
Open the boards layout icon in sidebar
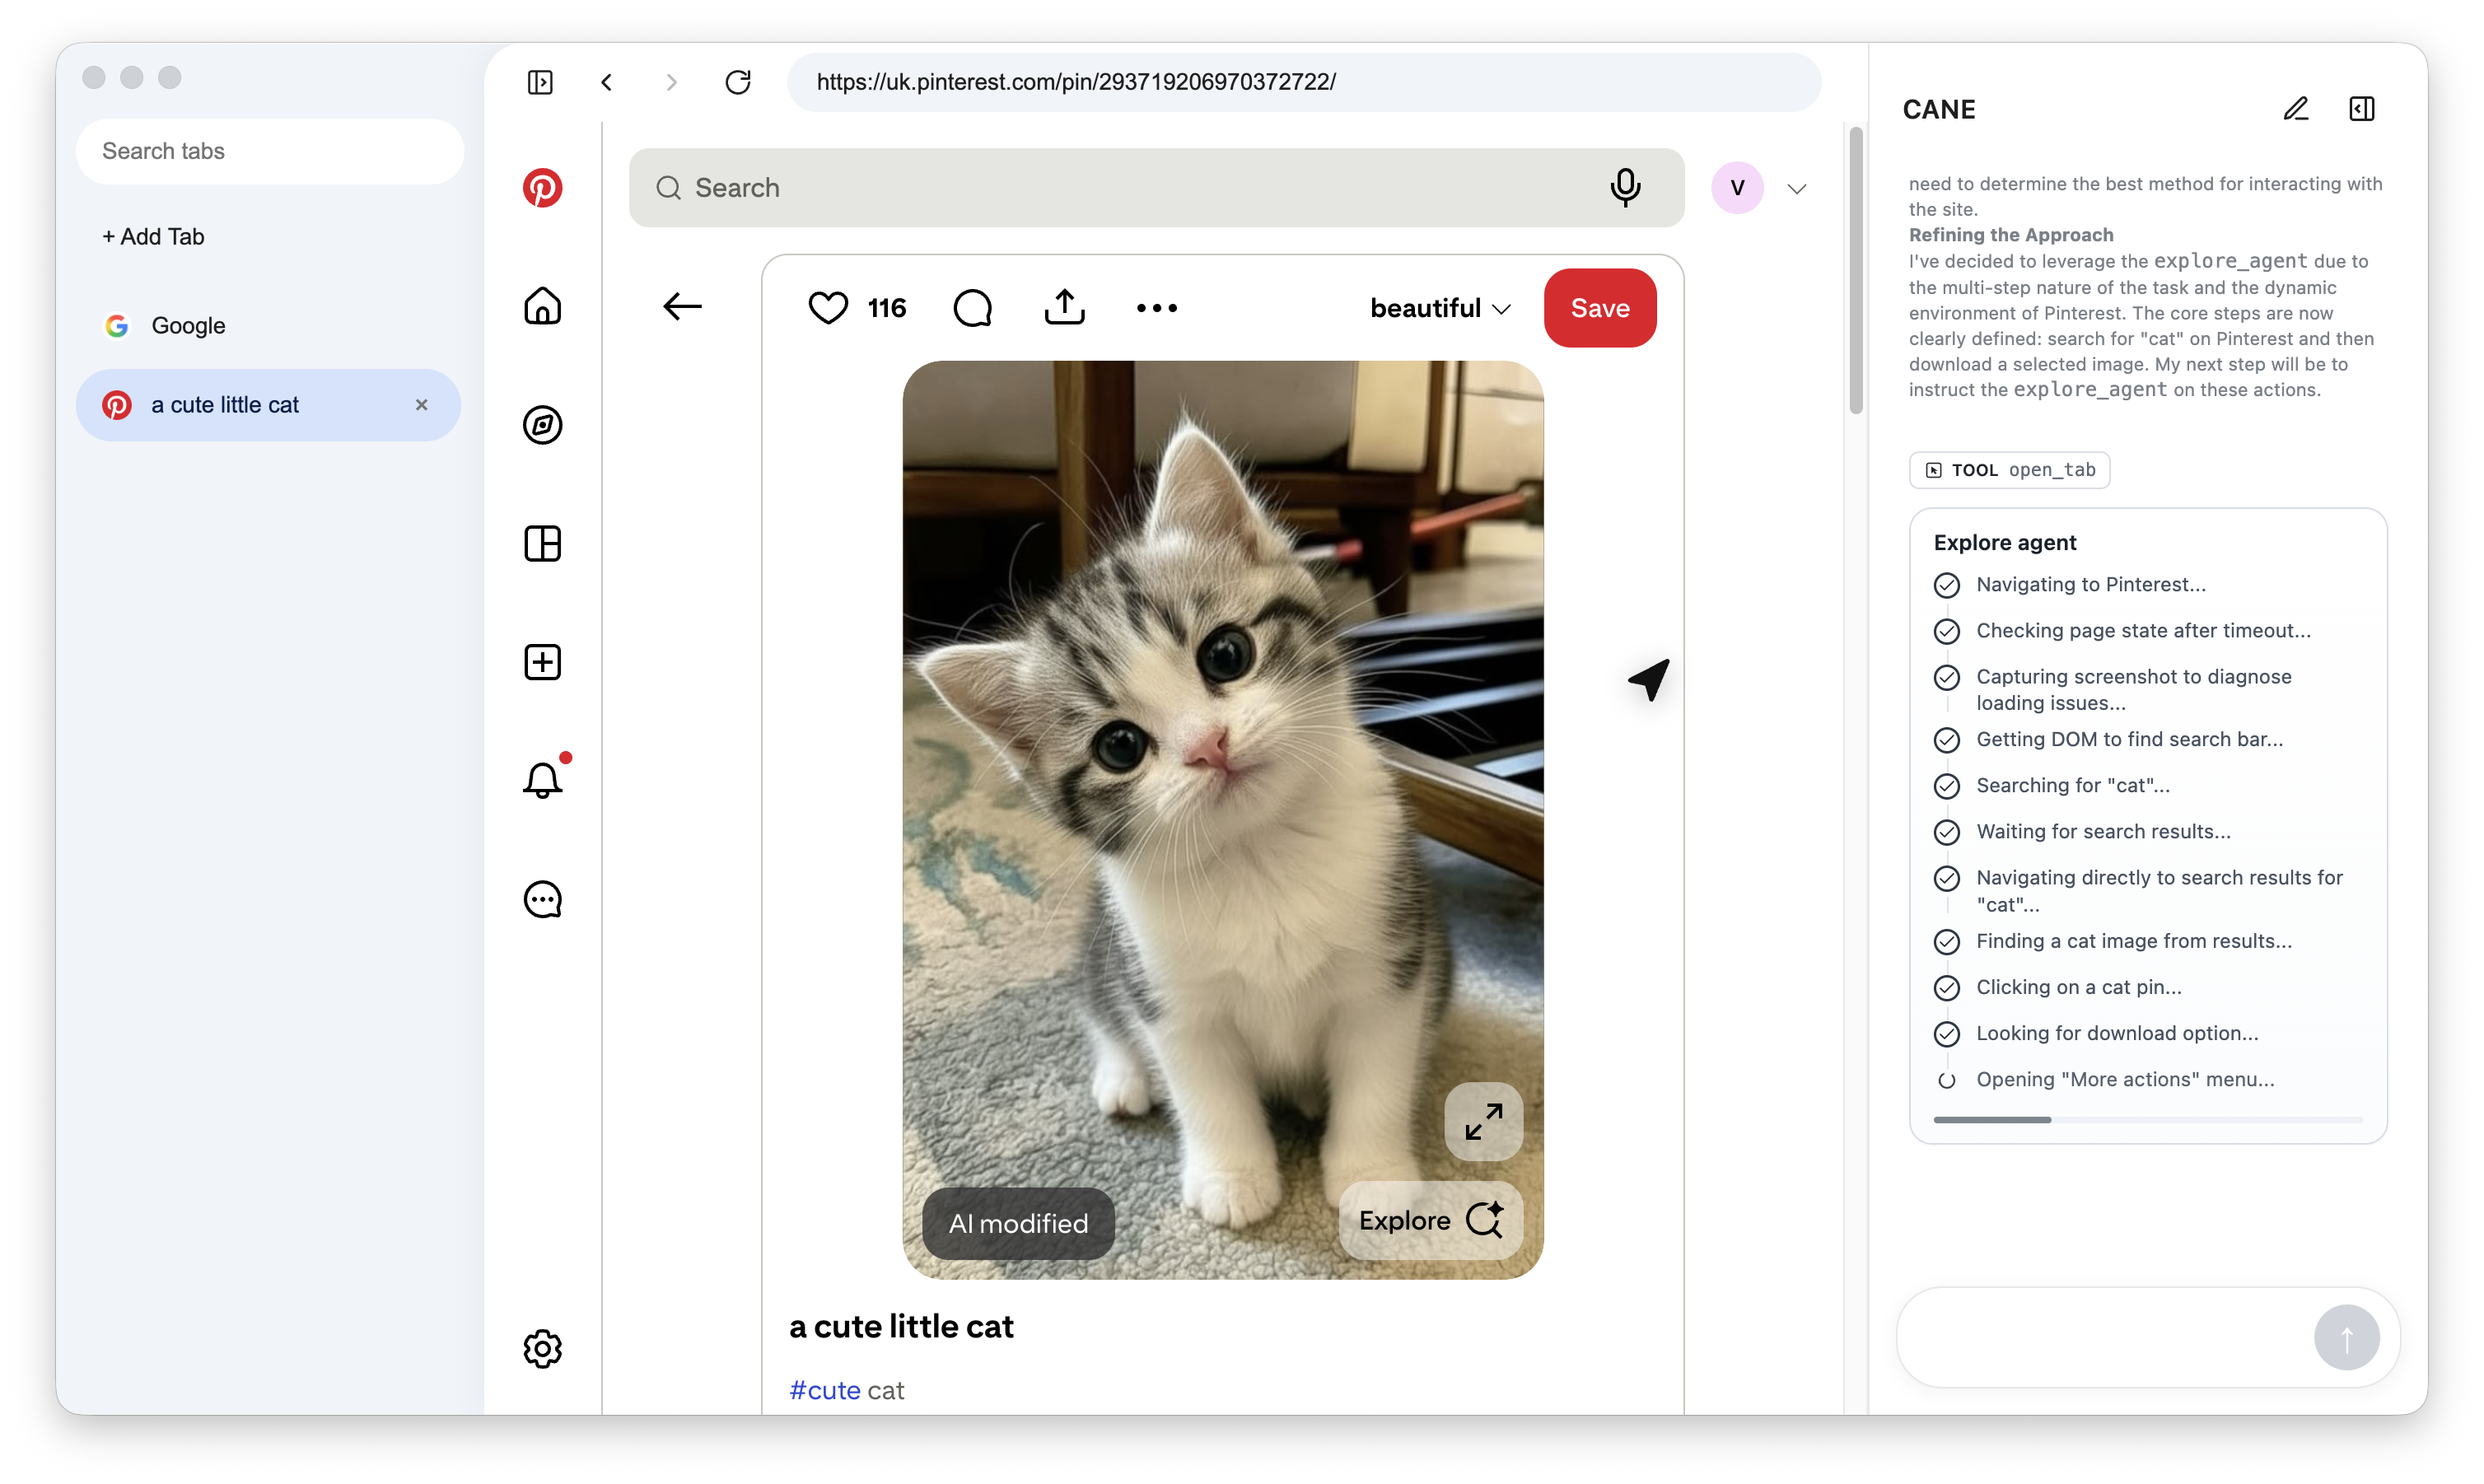tap(542, 544)
